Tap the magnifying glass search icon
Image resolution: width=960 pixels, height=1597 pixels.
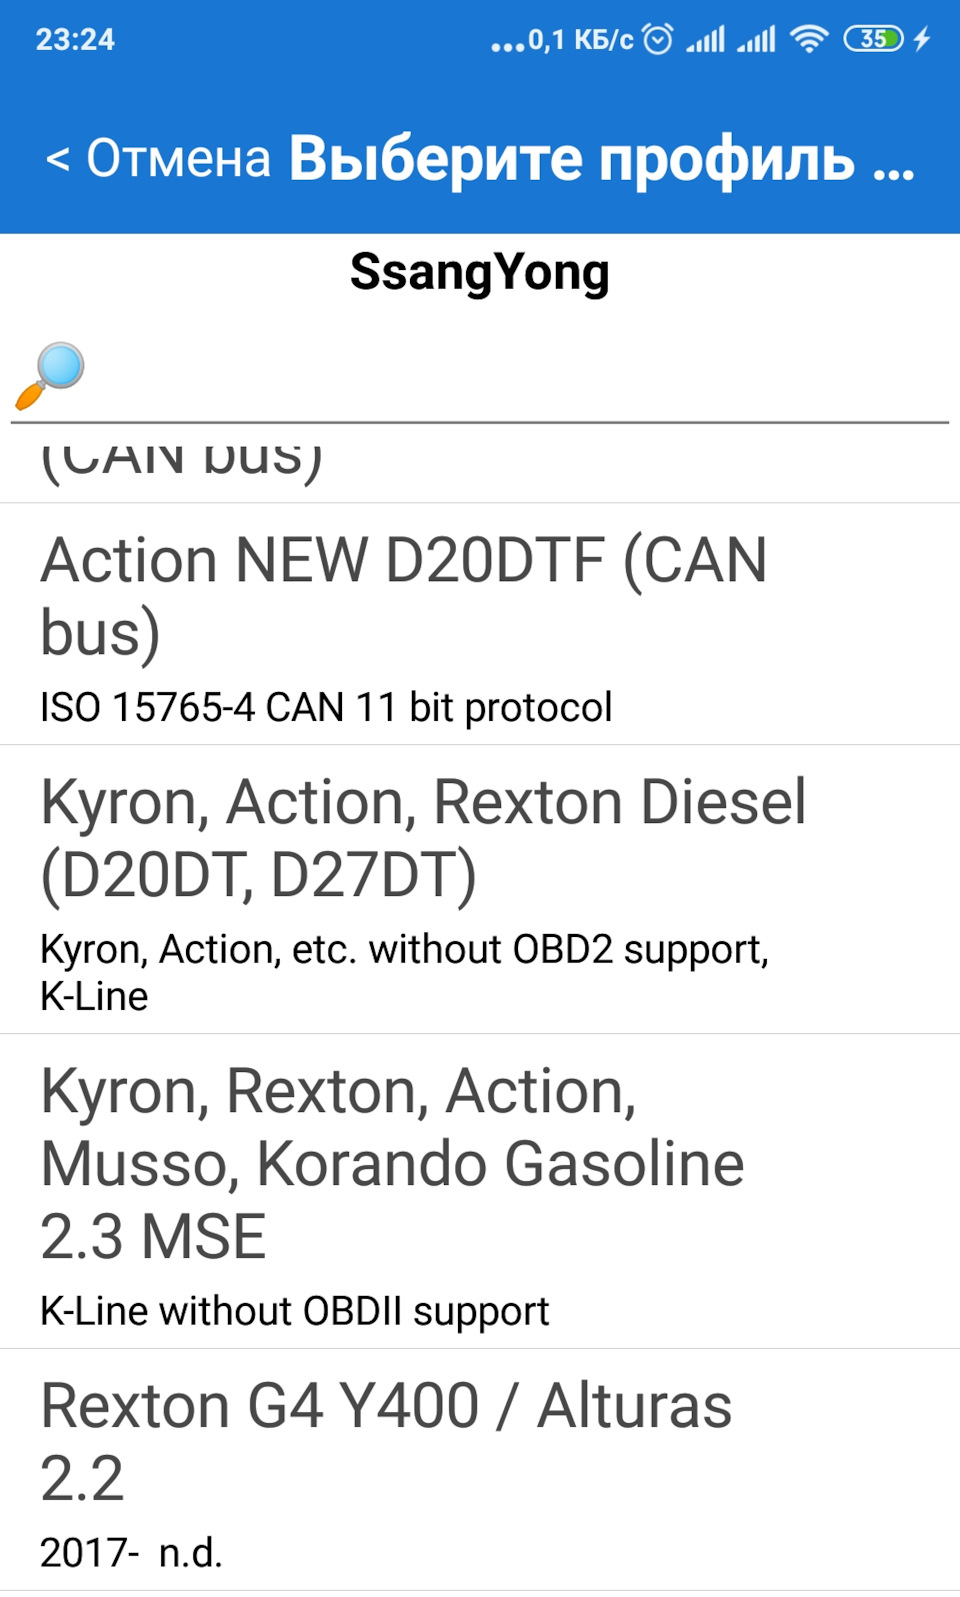(50, 376)
